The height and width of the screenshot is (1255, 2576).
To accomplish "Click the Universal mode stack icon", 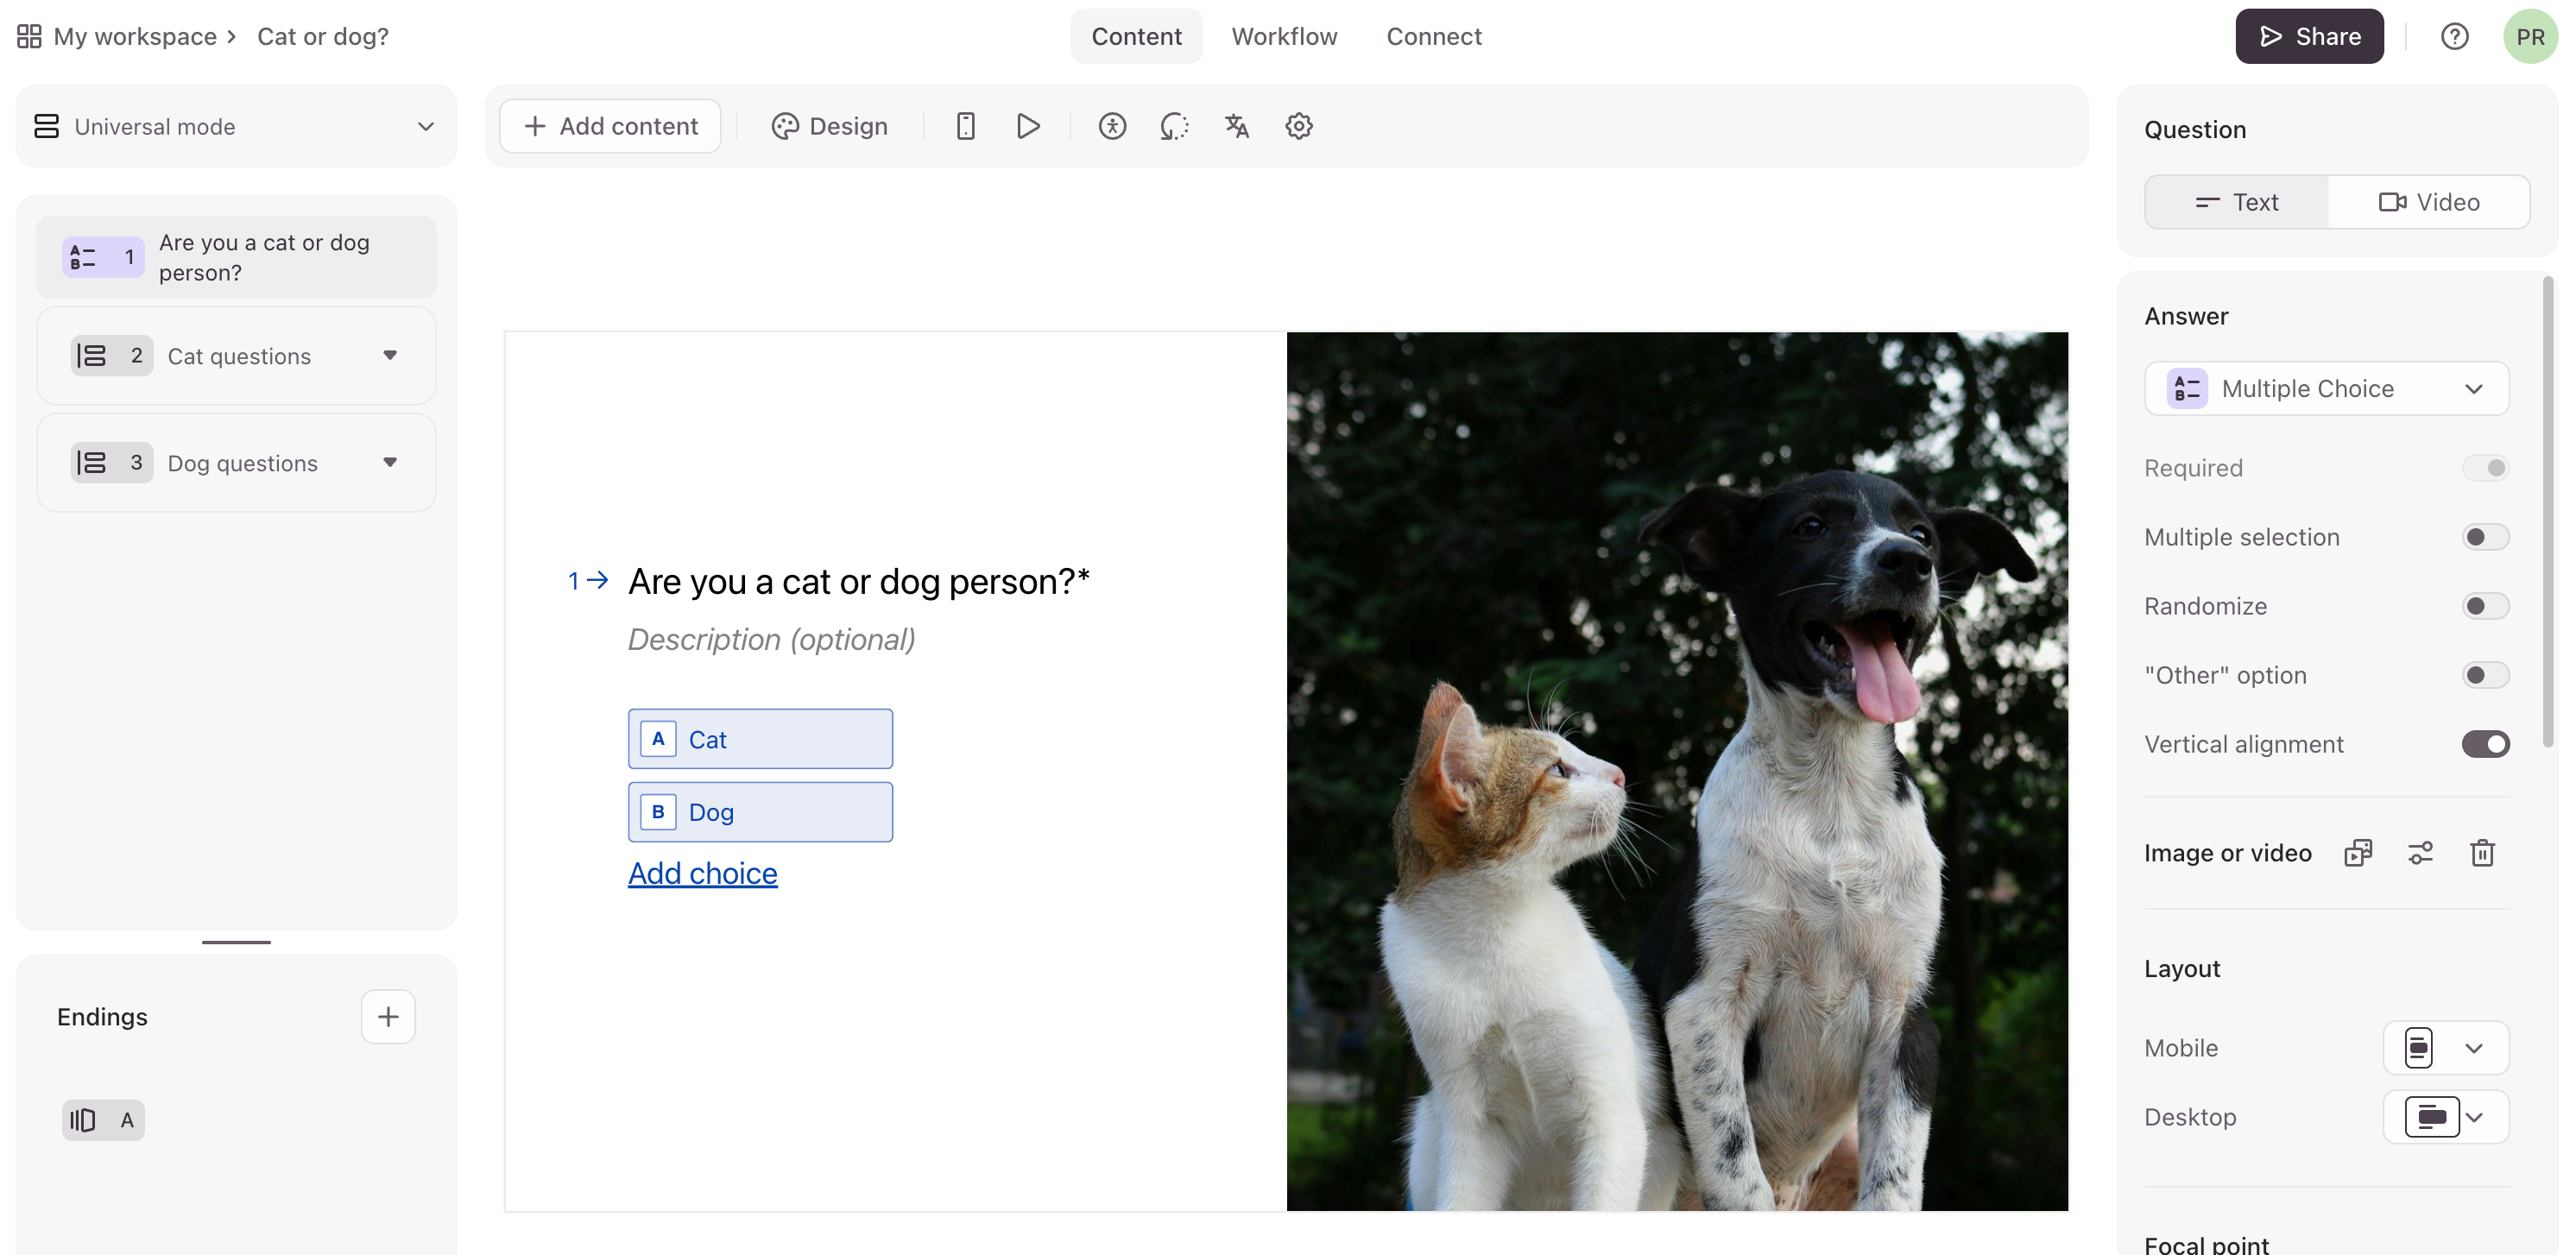I will (46, 126).
